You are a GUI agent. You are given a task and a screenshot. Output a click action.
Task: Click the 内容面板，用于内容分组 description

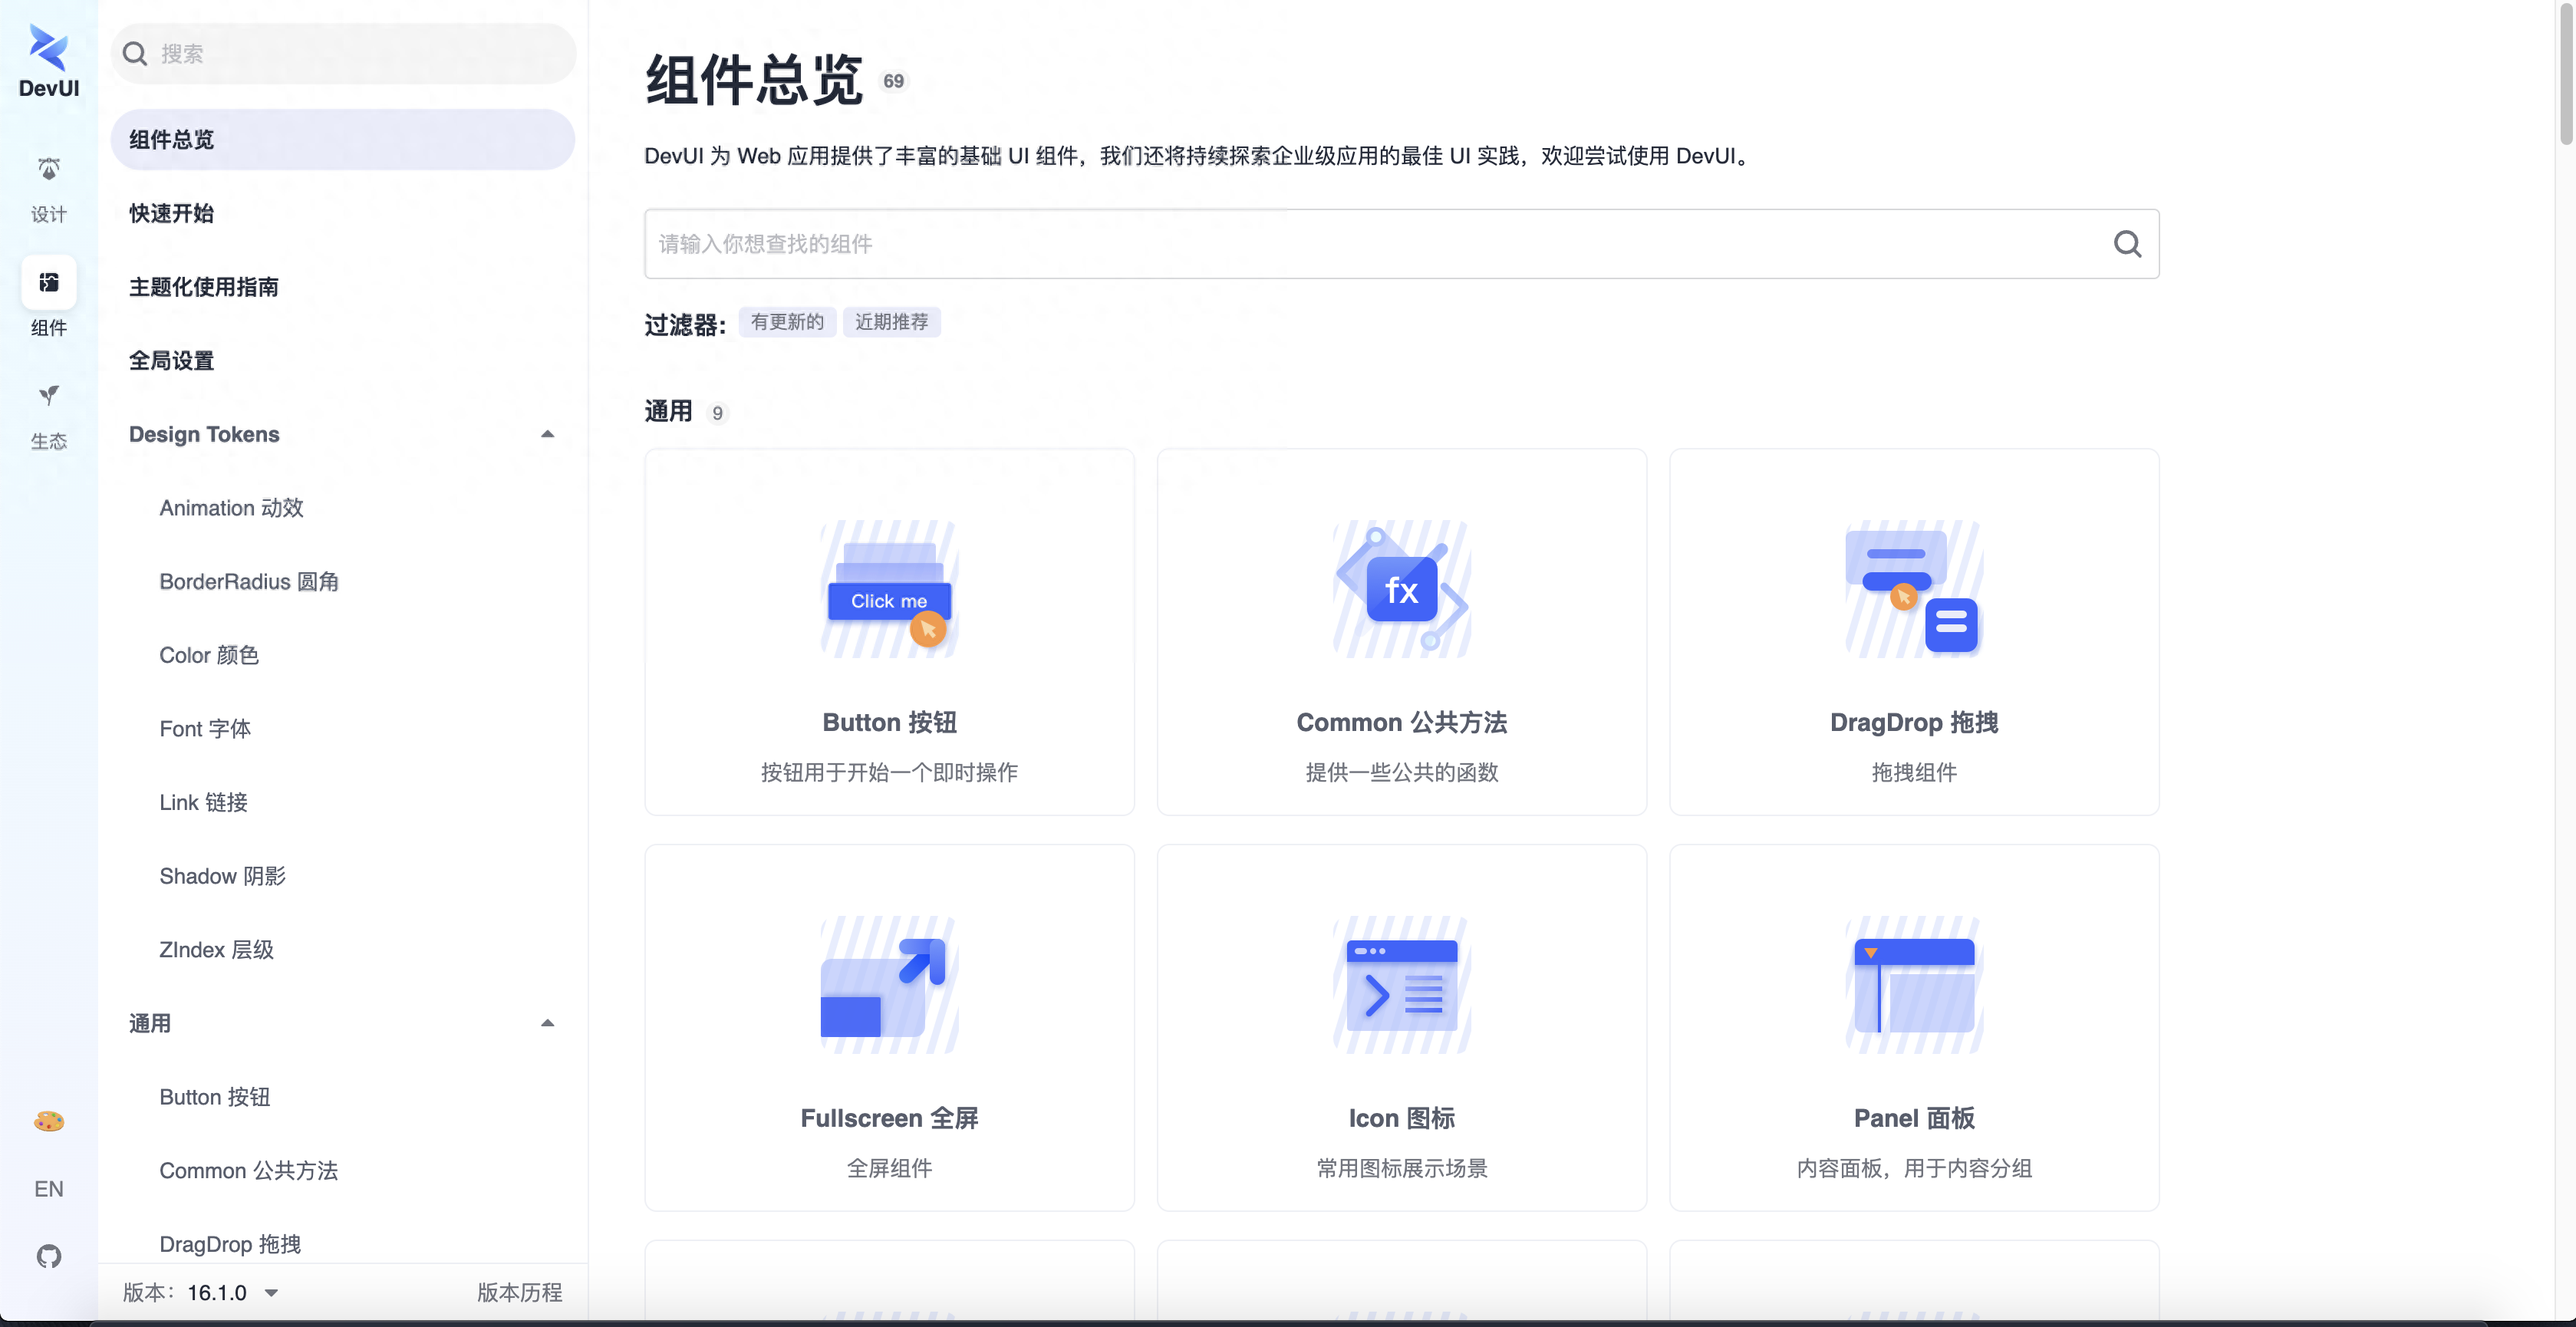tap(1913, 1169)
